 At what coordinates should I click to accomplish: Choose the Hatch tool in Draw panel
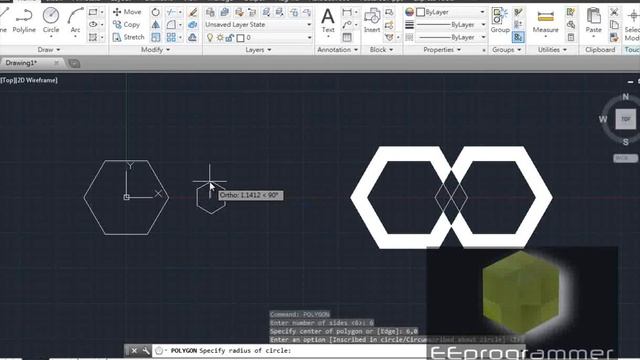(93, 37)
